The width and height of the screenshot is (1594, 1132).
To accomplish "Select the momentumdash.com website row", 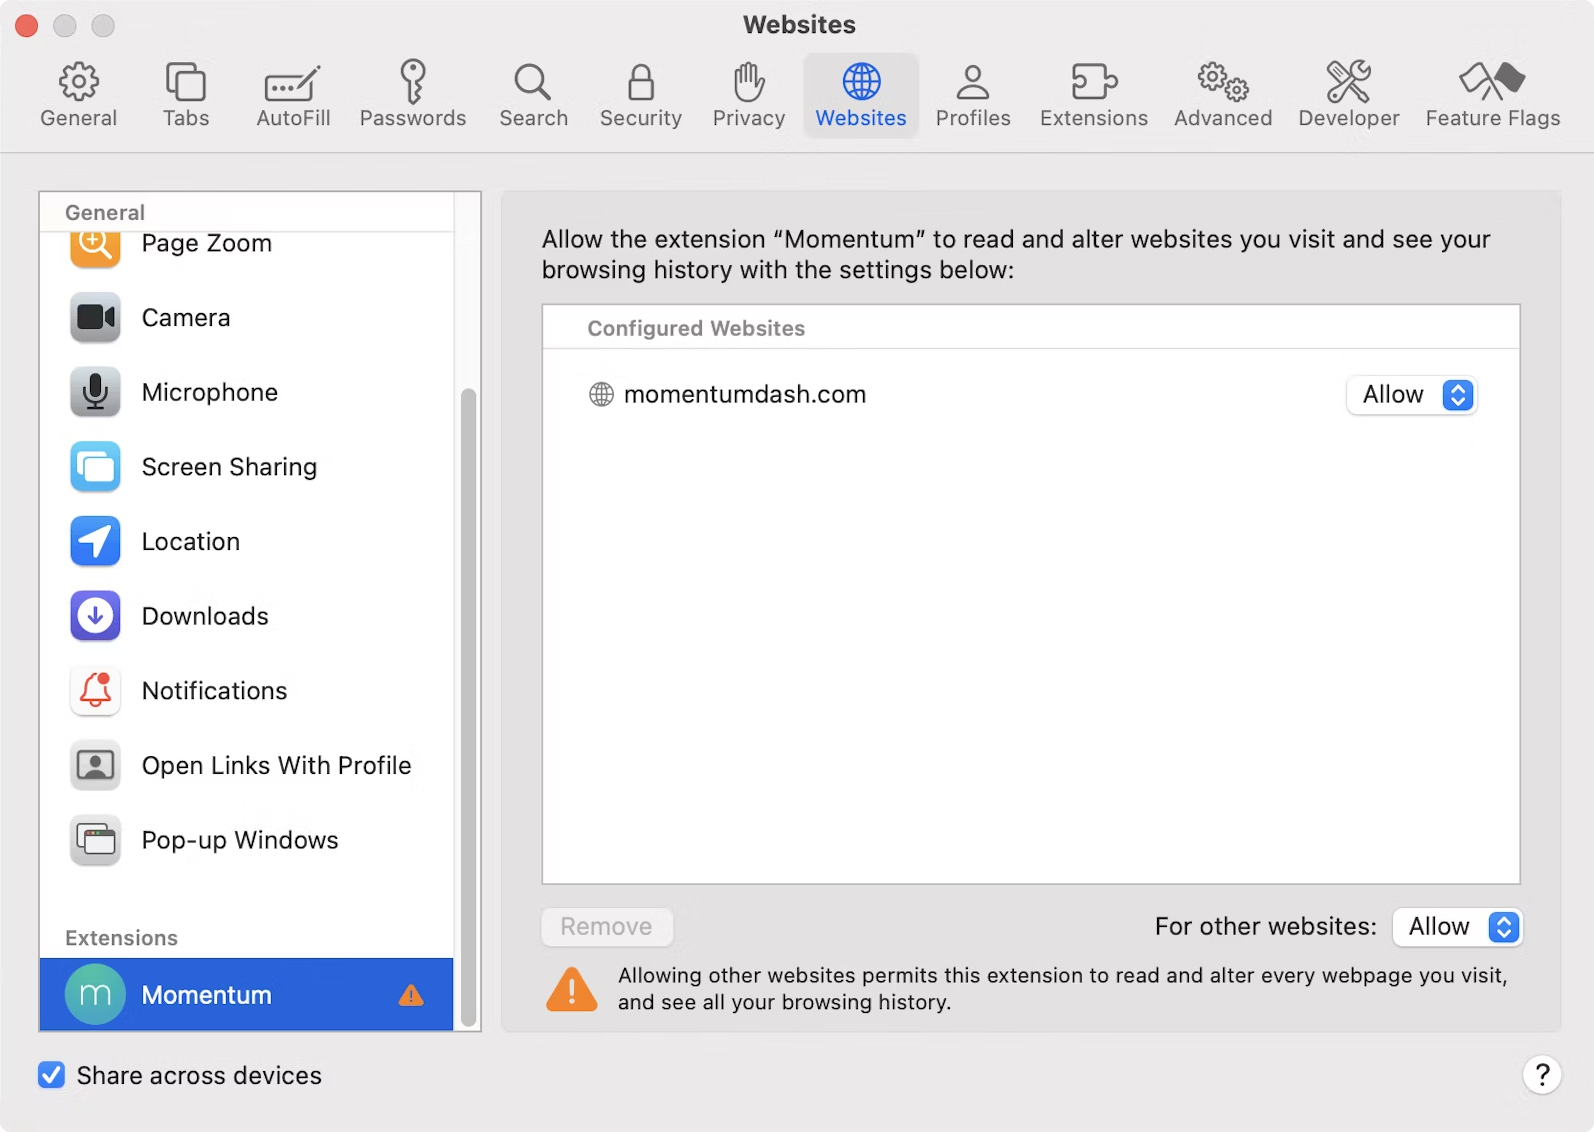I will click(x=1031, y=395).
